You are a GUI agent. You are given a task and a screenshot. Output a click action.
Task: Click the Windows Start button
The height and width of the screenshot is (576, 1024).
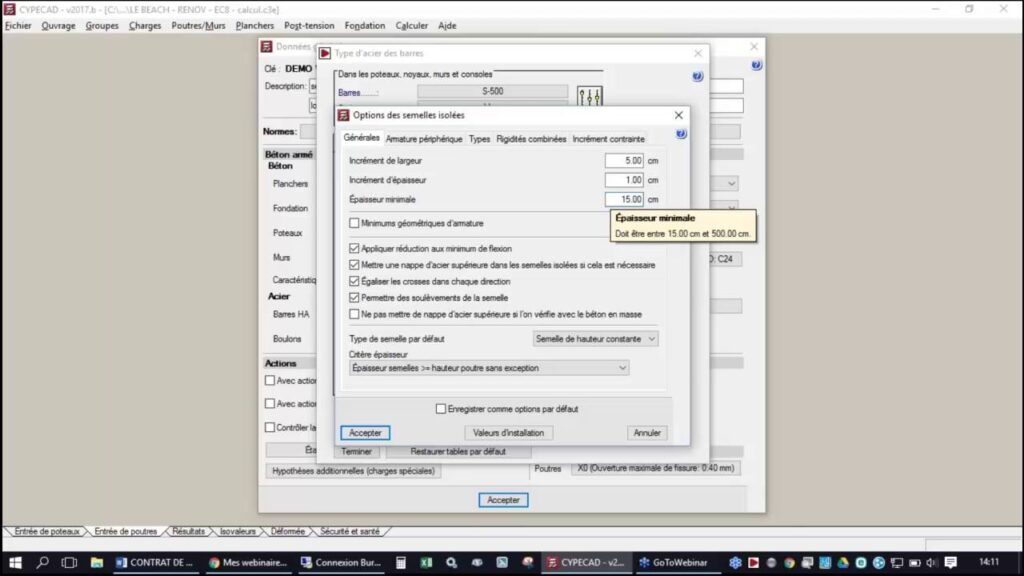[15, 563]
